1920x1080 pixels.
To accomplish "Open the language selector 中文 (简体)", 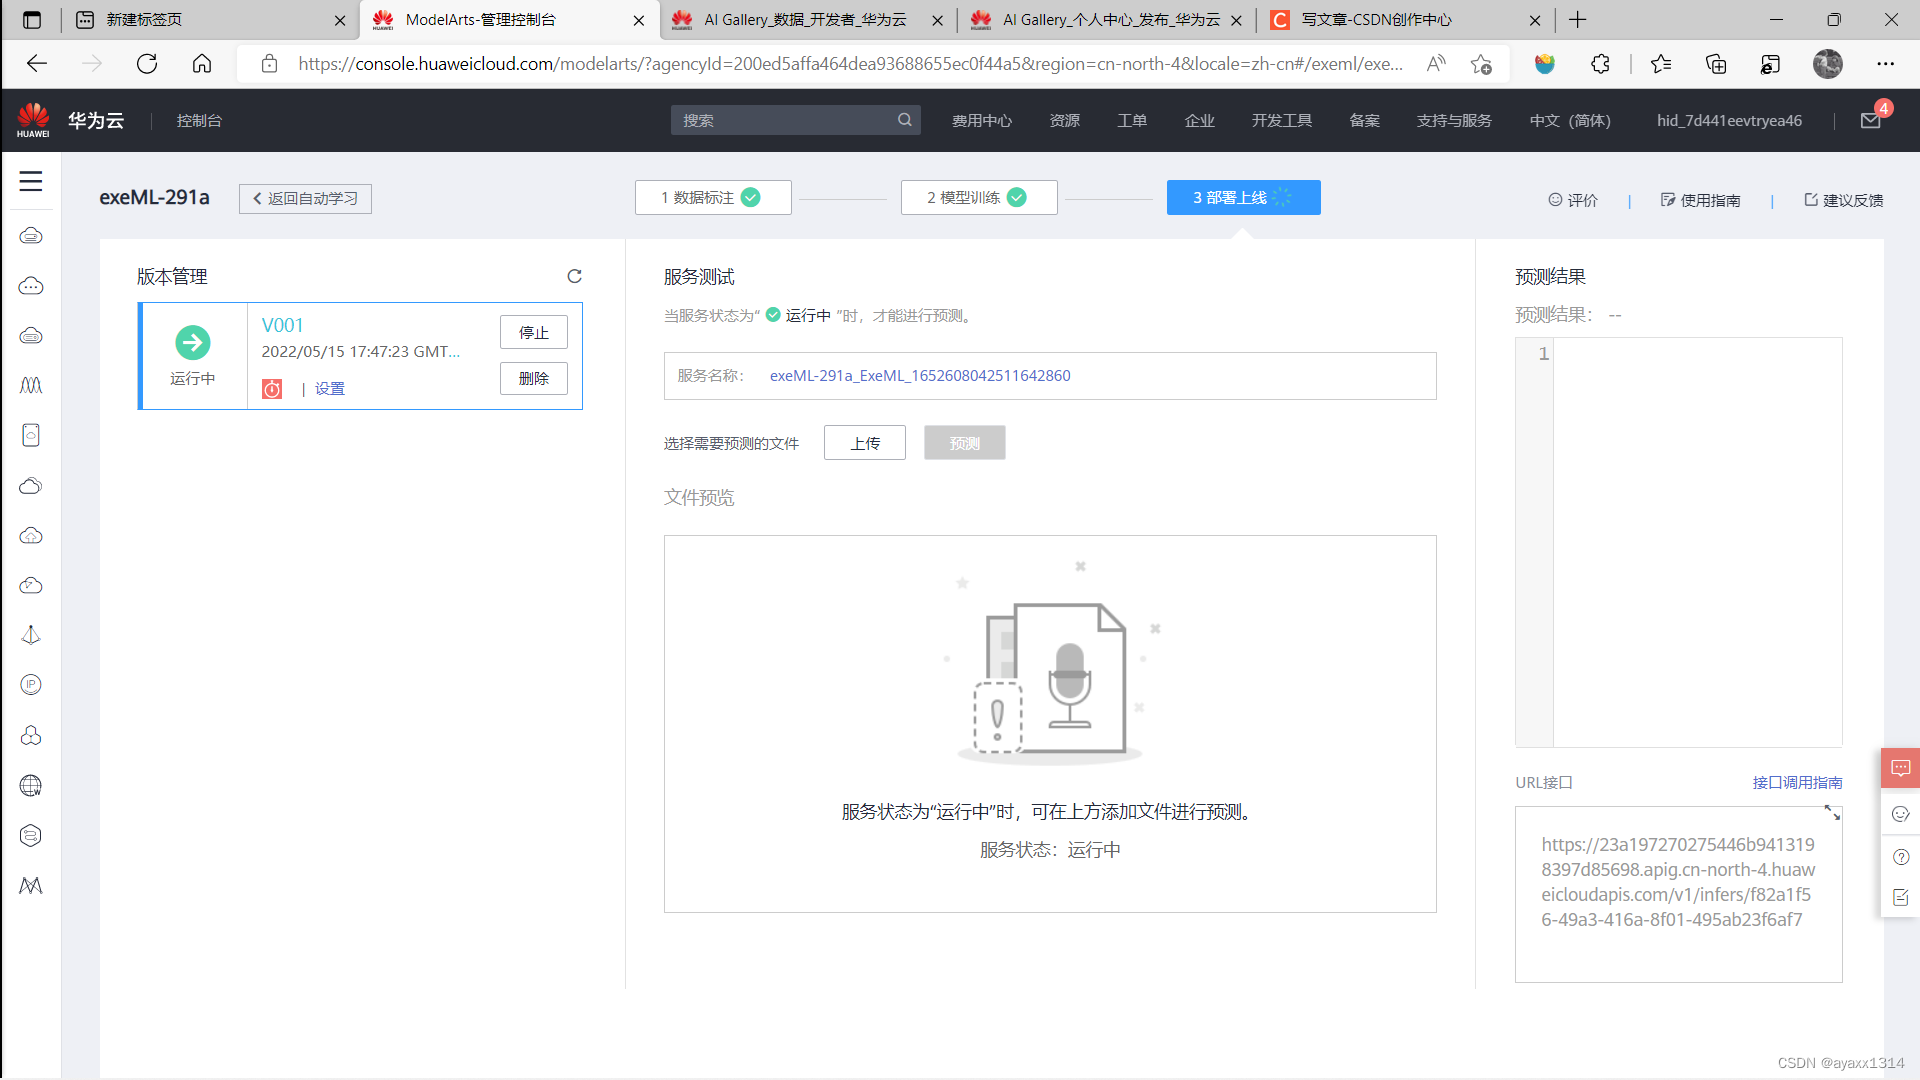I will pyautogui.click(x=1569, y=121).
